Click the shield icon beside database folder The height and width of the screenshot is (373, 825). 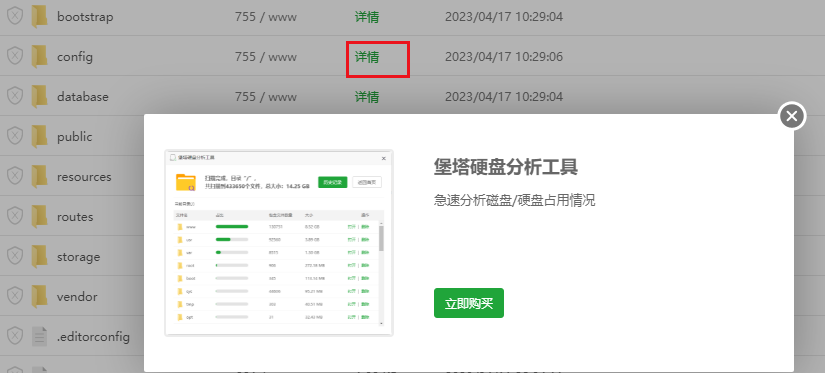pyautogui.click(x=15, y=96)
